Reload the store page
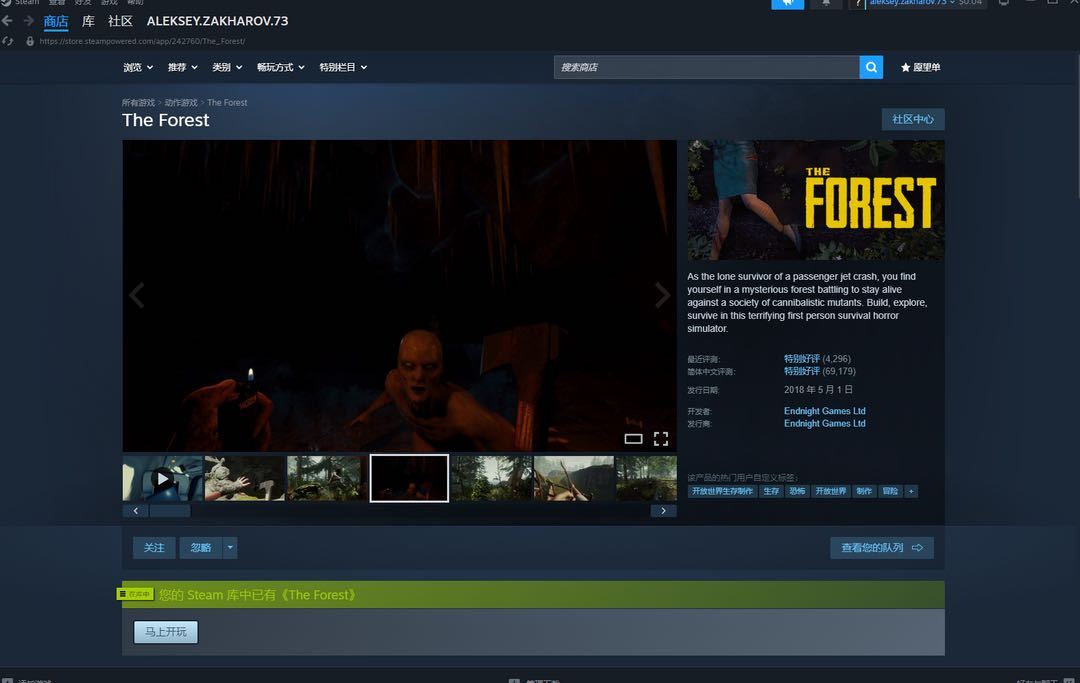The height and width of the screenshot is (683, 1080). (8, 41)
